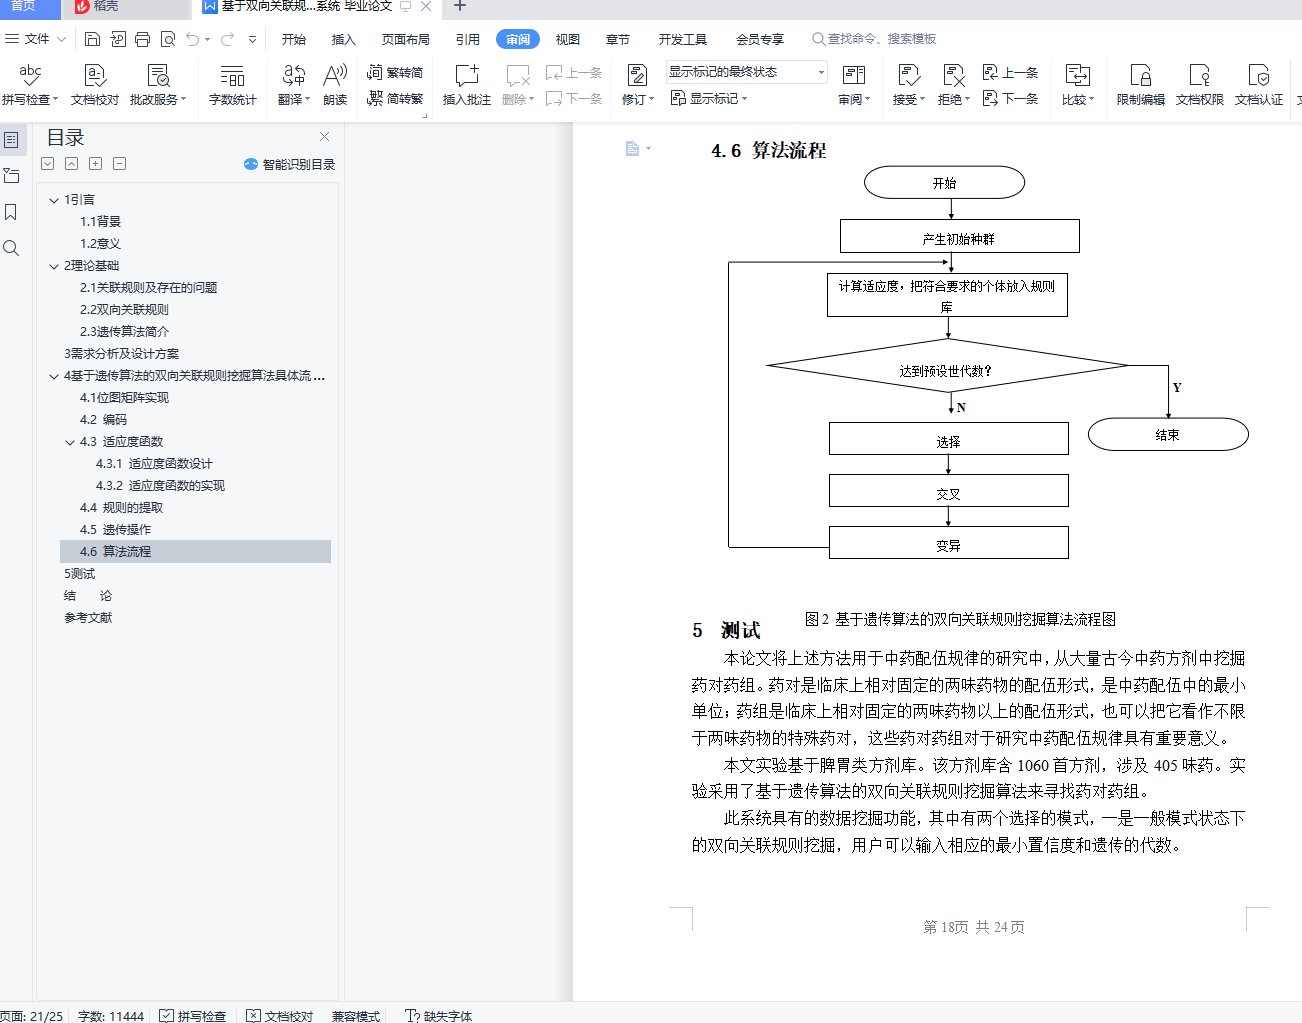The width and height of the screenshot is (1302, 1023).
Task: Click 智能识别目录 smart outline button
Action: 290,164
